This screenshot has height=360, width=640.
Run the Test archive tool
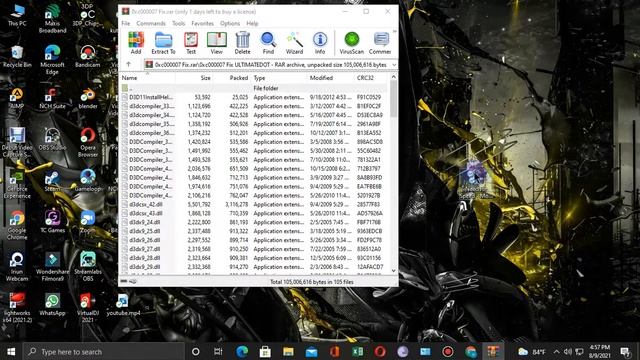click(191, 43)
